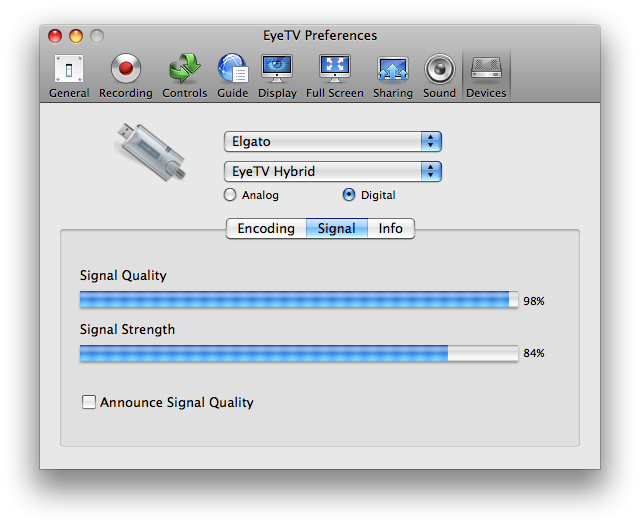Click the EyeTV USB stick device image

[150, 152]
